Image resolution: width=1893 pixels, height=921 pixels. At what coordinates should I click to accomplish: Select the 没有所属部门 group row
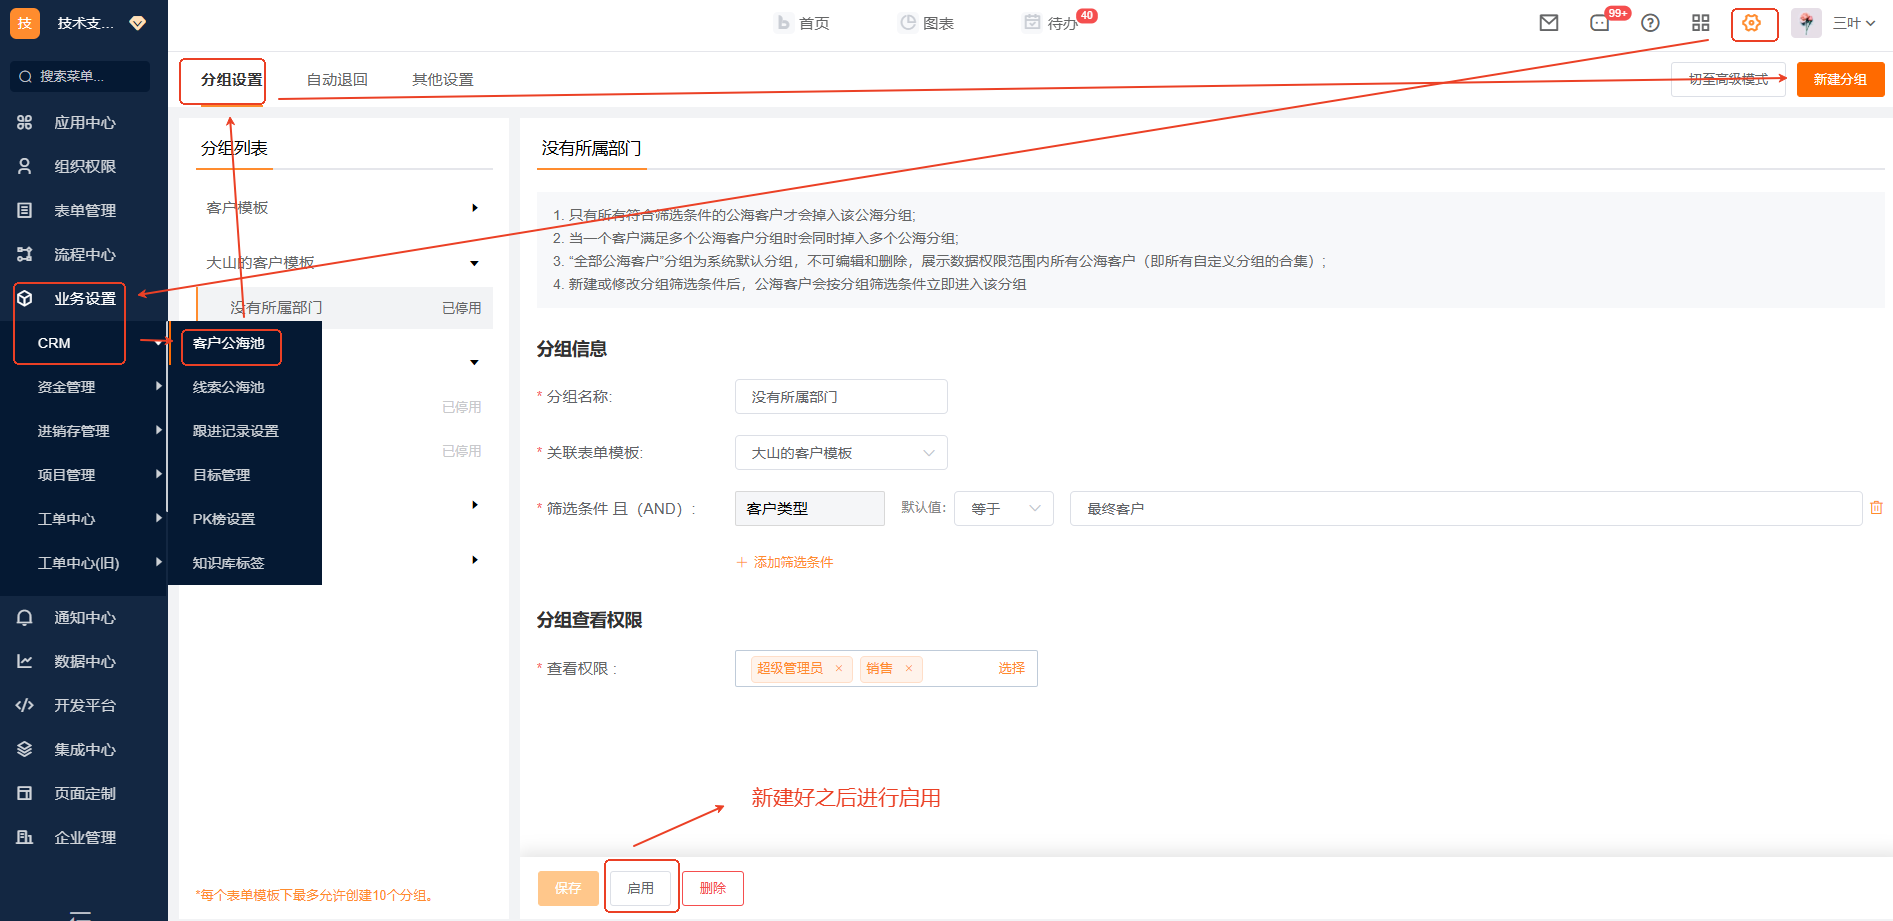pyautogui.click(x=345, y=308)
